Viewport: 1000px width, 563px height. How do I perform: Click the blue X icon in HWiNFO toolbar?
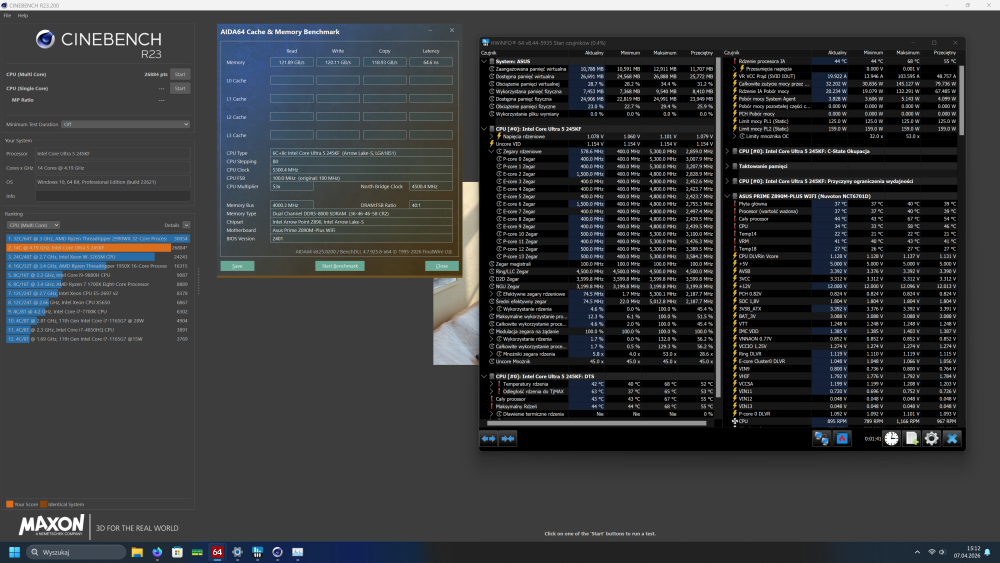coord(952,438)
